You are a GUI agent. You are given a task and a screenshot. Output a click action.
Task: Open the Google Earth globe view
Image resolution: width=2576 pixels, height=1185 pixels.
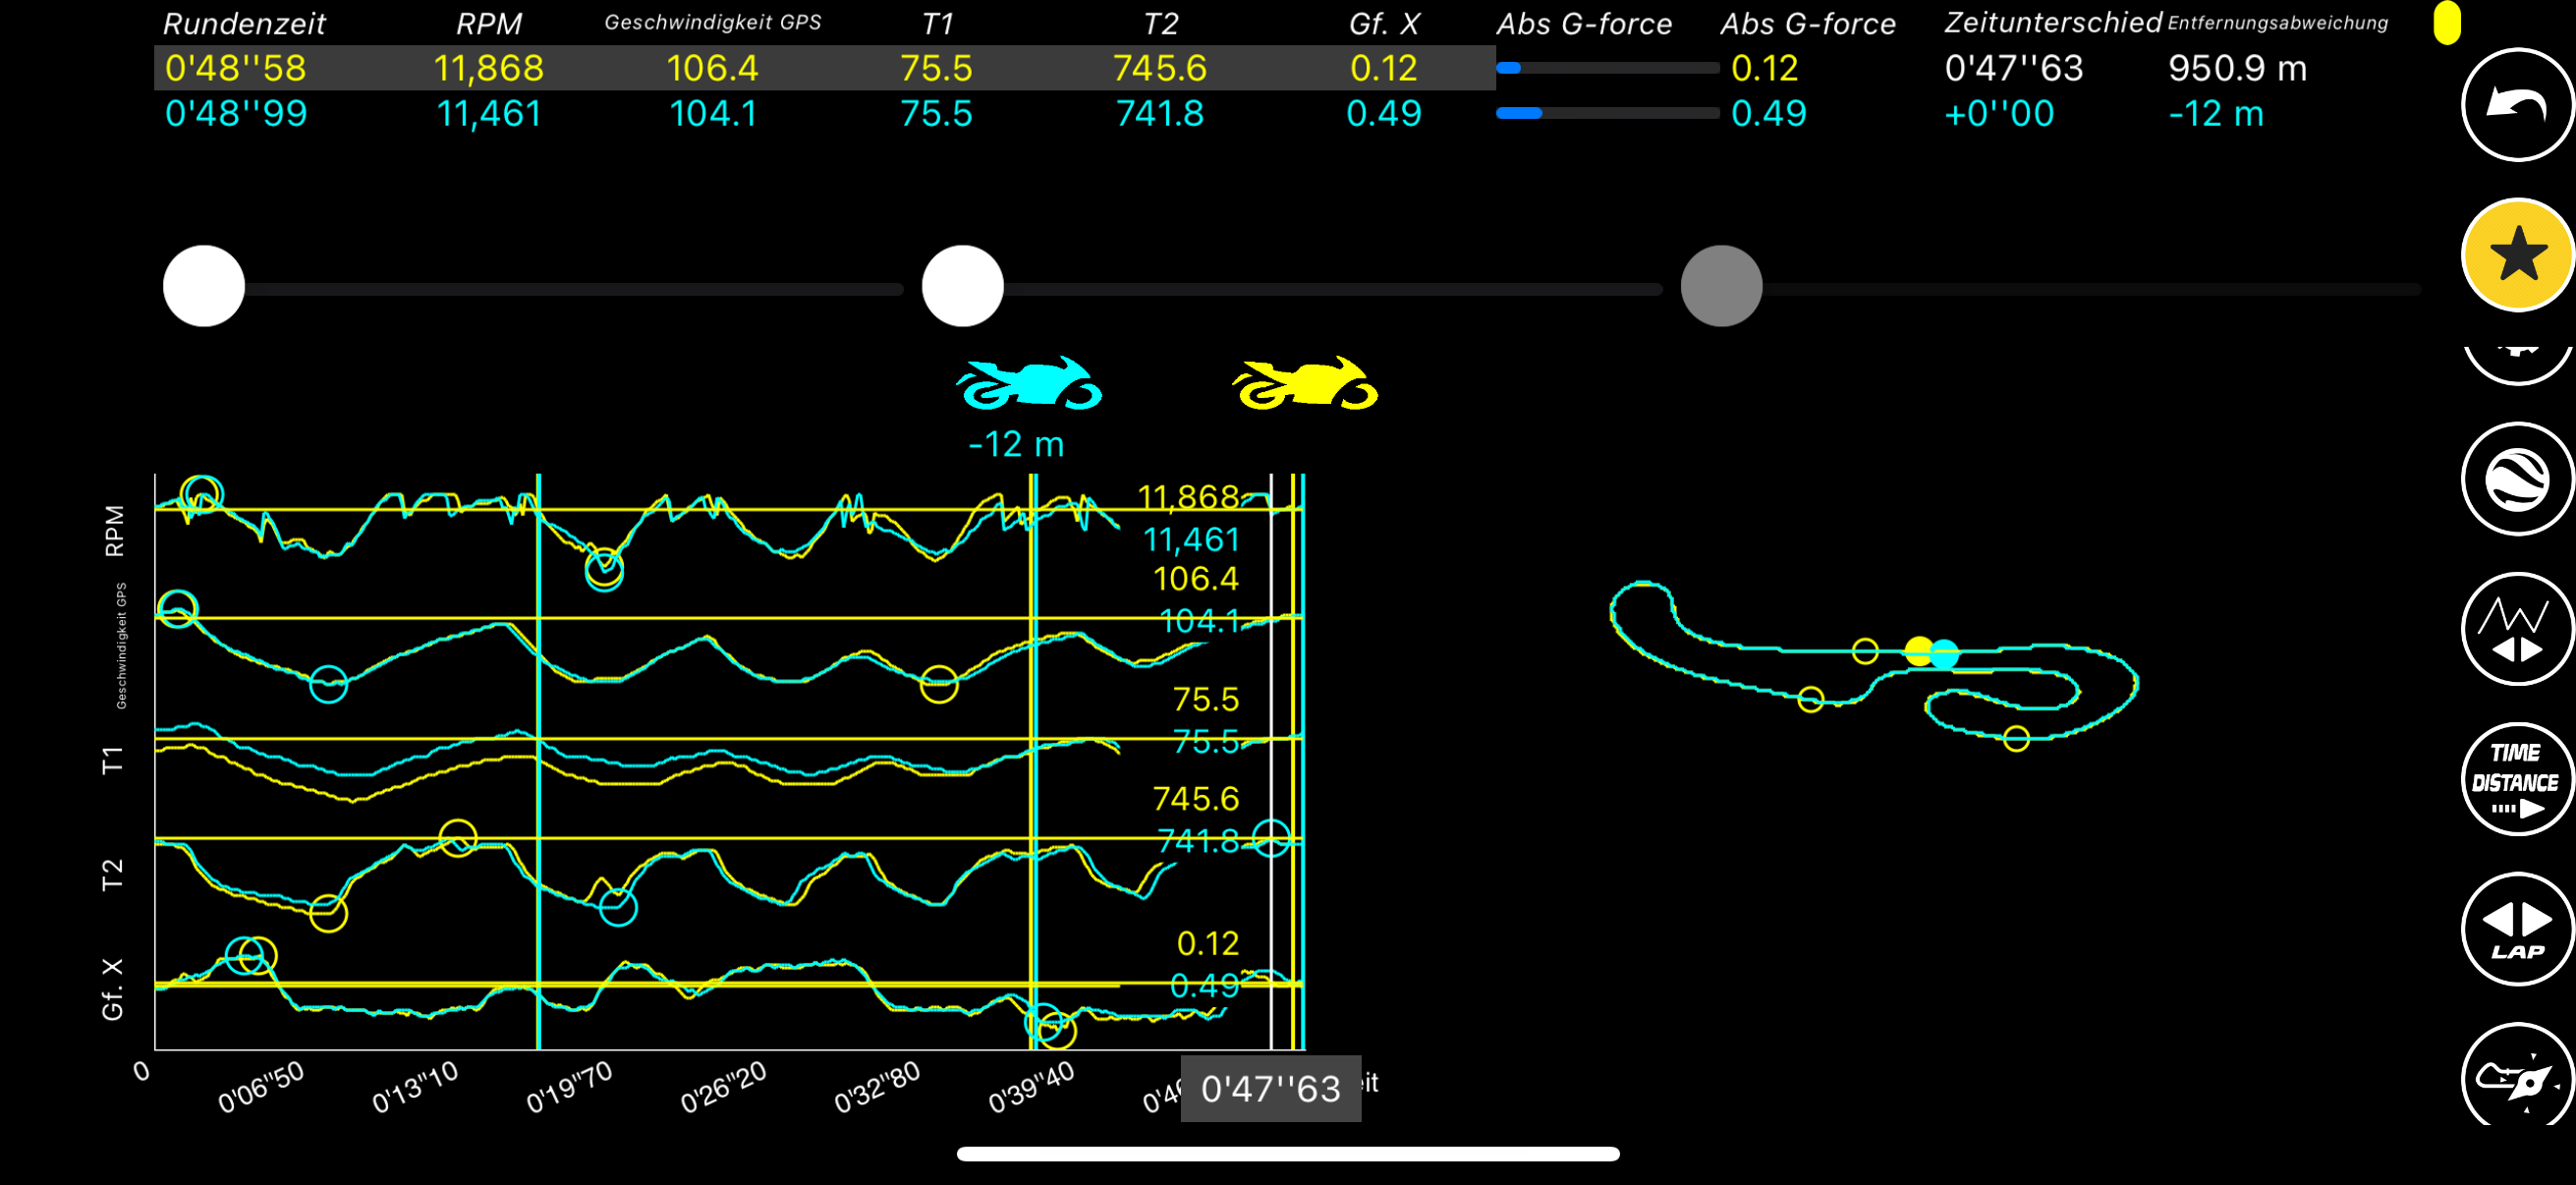click(x=2516, y=478)
